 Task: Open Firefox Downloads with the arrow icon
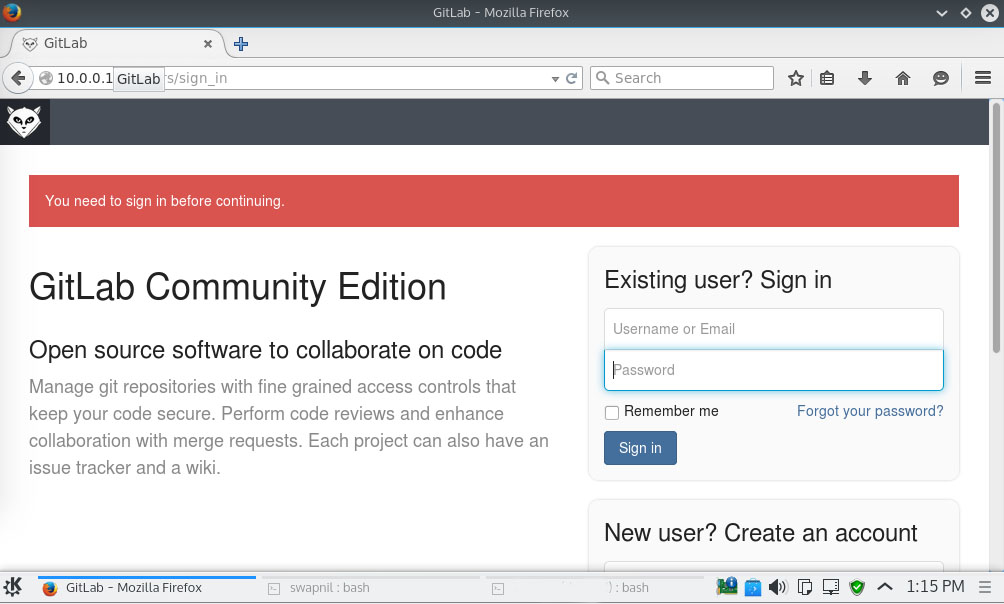coord(863,78)
